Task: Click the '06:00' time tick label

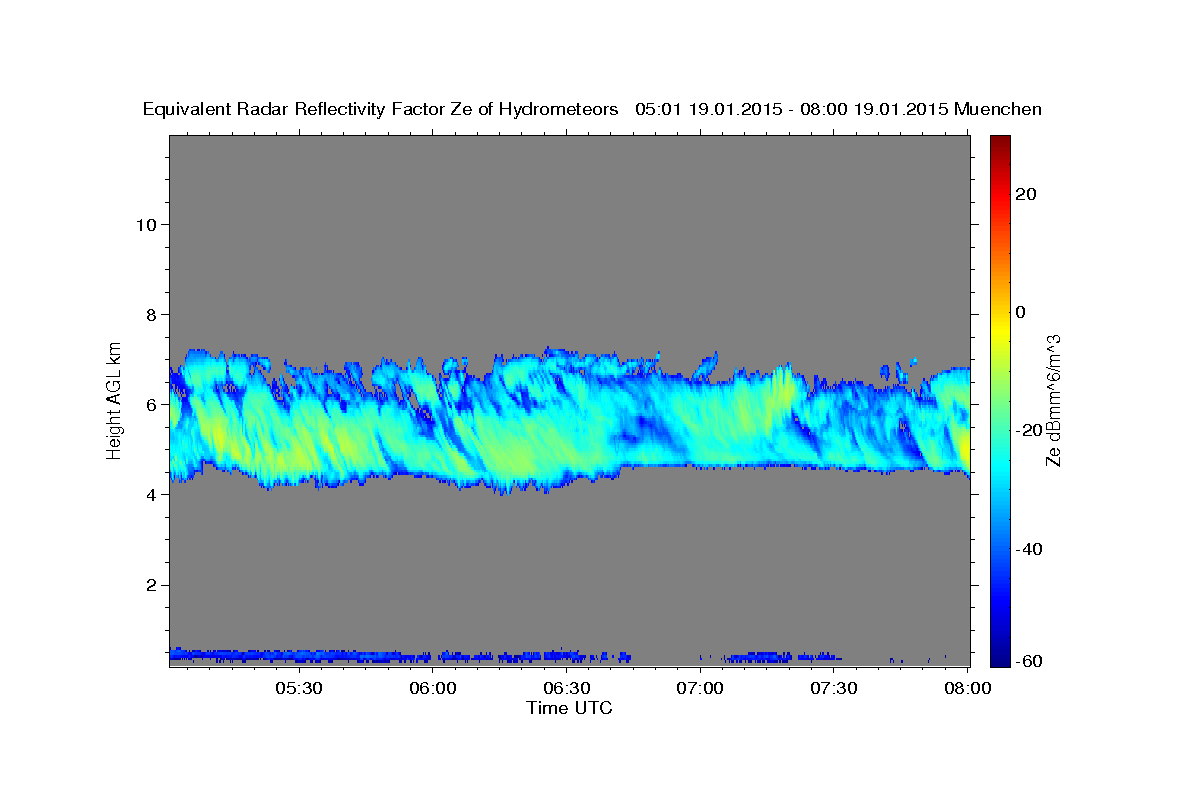Action: click(x=433, y=689)
